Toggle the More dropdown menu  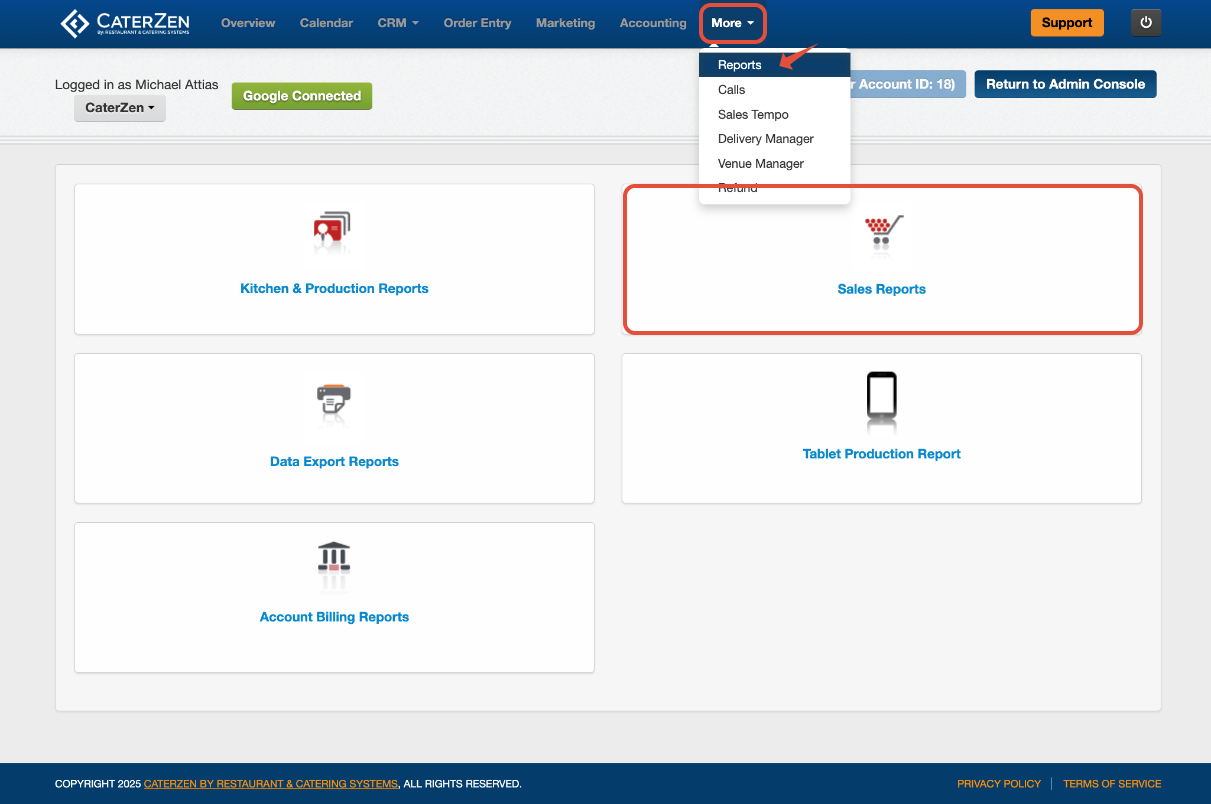pyautogui.click(x=733, y=23)
